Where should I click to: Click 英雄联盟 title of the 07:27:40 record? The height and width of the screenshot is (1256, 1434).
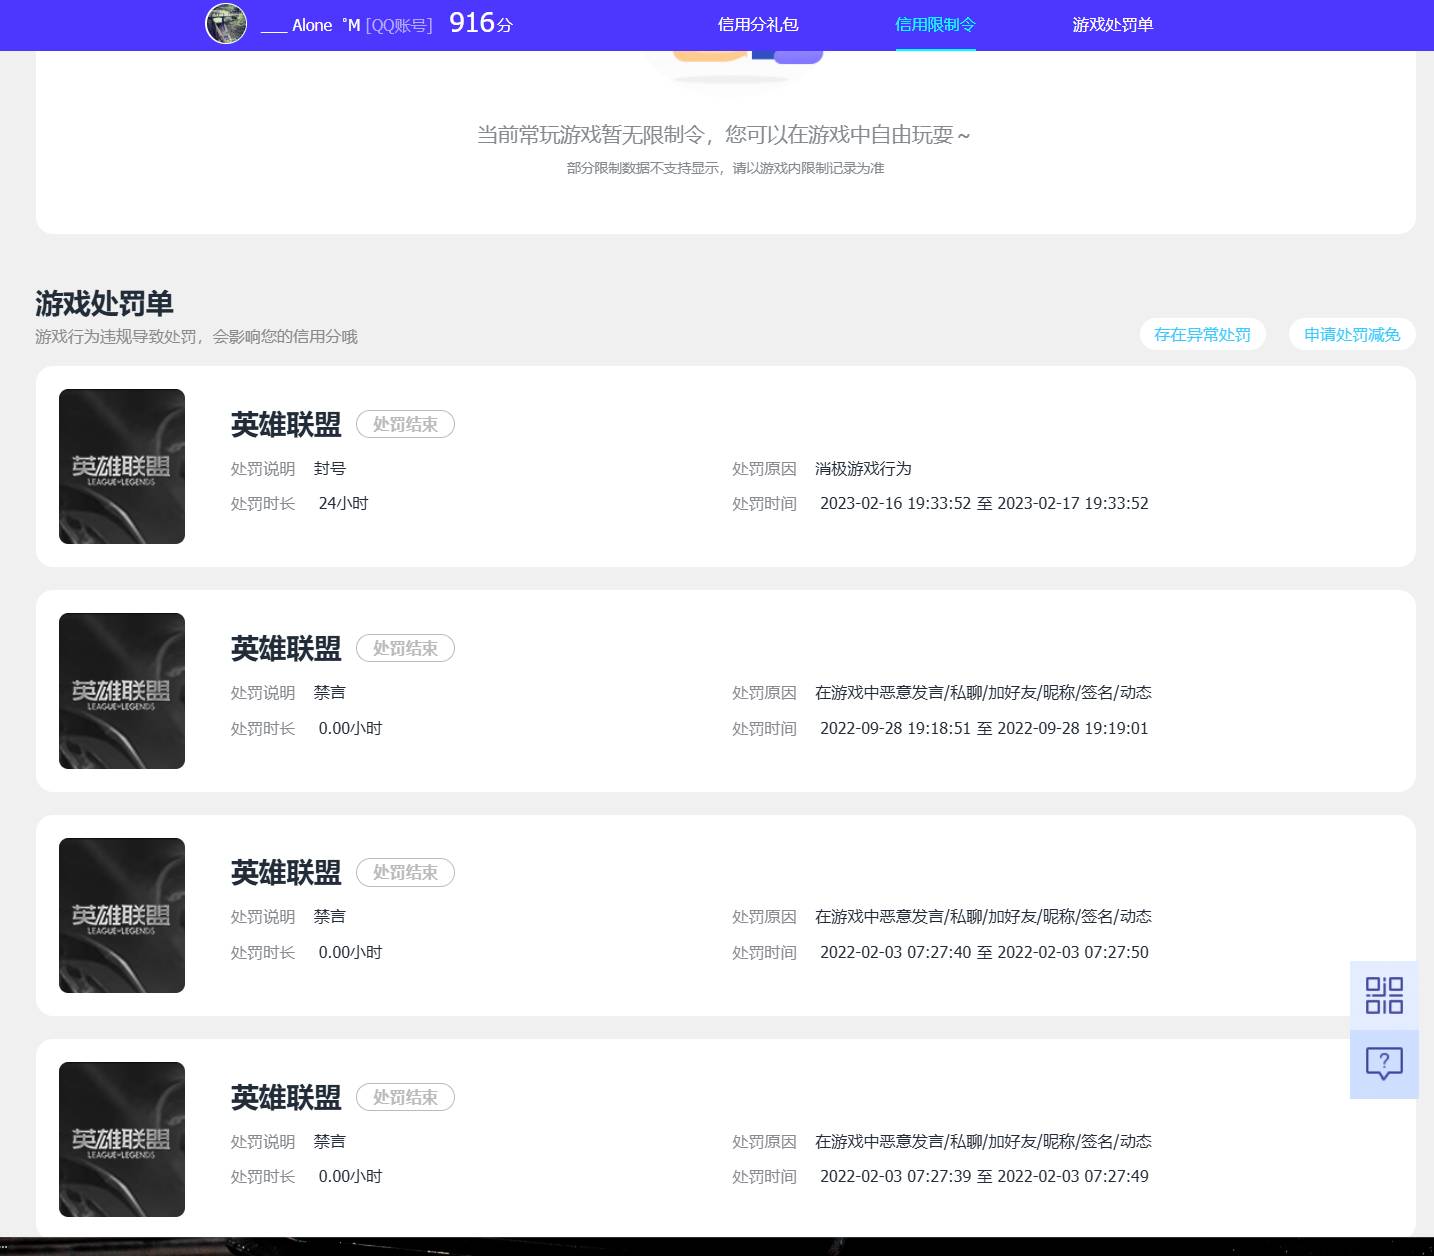[286, 873]
